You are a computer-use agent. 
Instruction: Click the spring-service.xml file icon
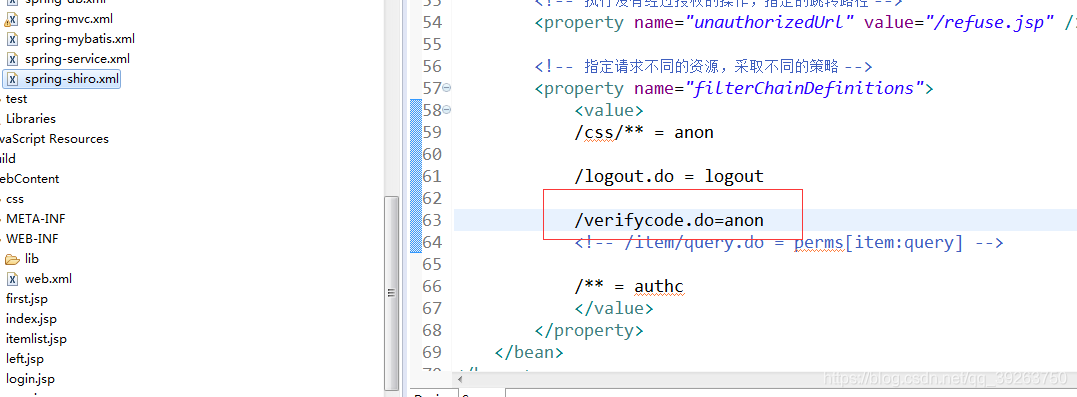(x=12, y=59)
